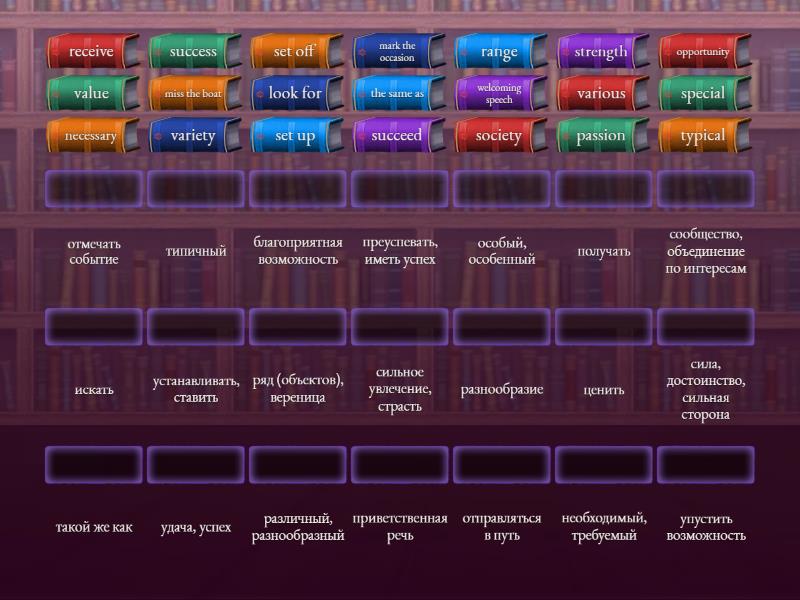Choose the empty slot above 'разнообразие'
800x600 pixels.
(502, 326)
